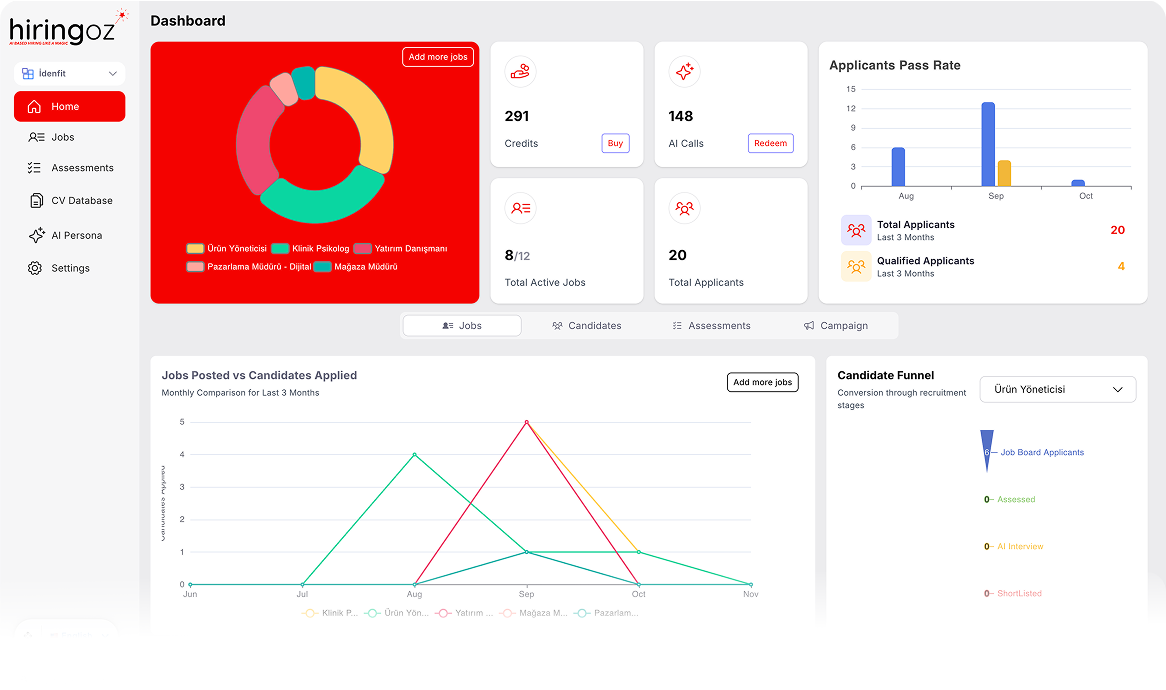Switch to the Campaign tab
The image size is (1166, 690).
coord(836,326)
